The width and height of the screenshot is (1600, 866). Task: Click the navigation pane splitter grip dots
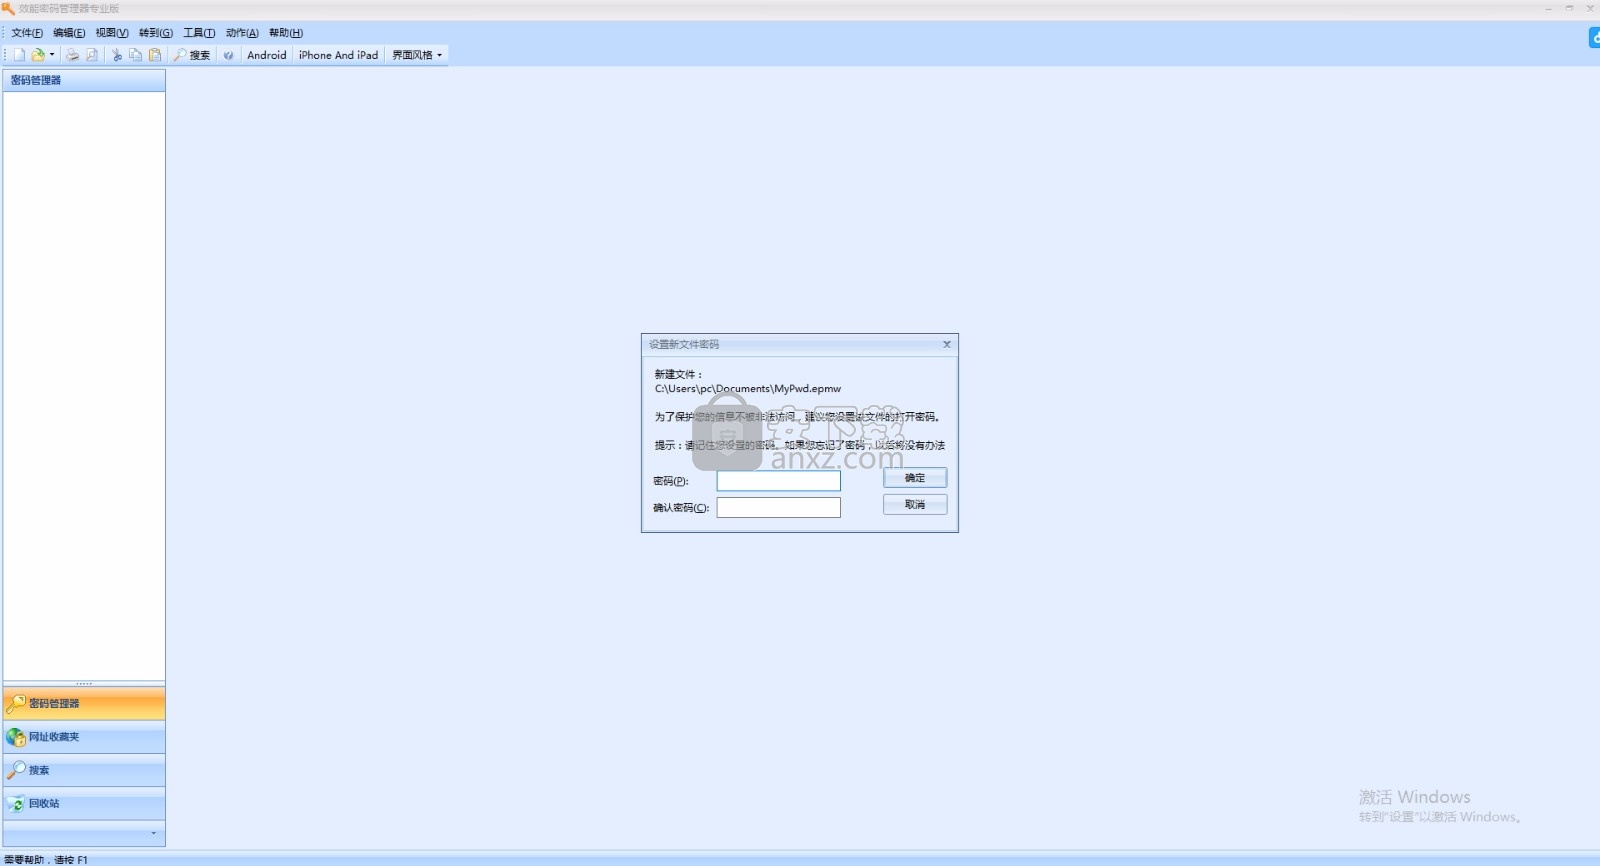click(84, 684)
